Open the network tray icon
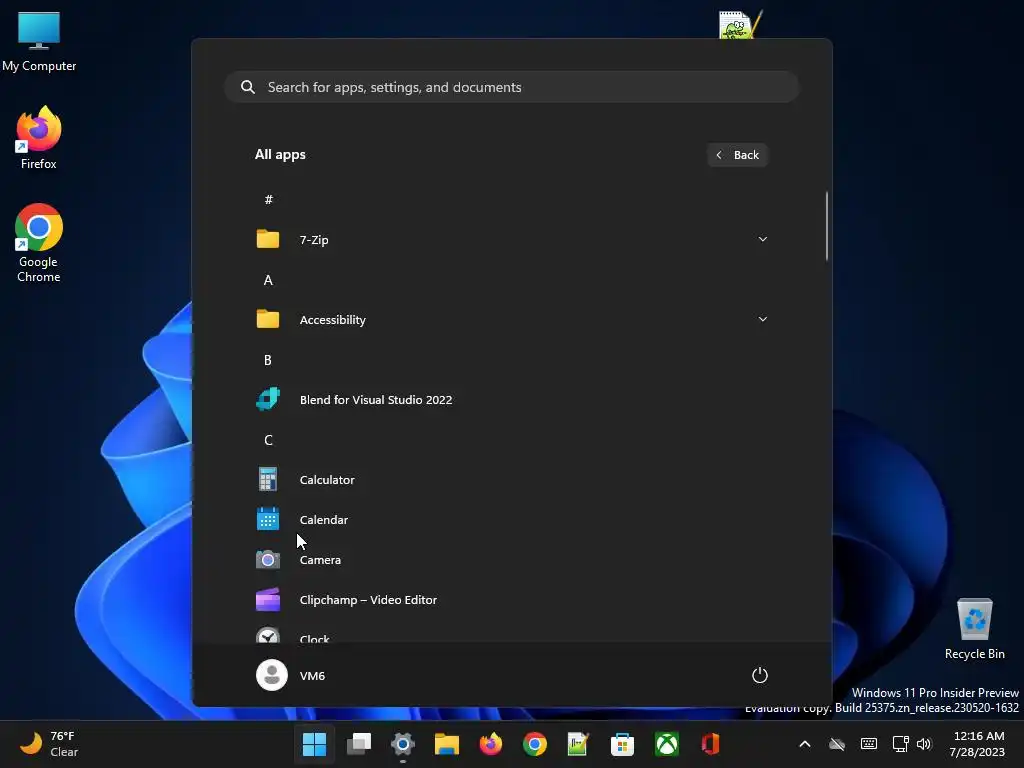The width and height of the screenshot is (1024, 768). [901, 744]
